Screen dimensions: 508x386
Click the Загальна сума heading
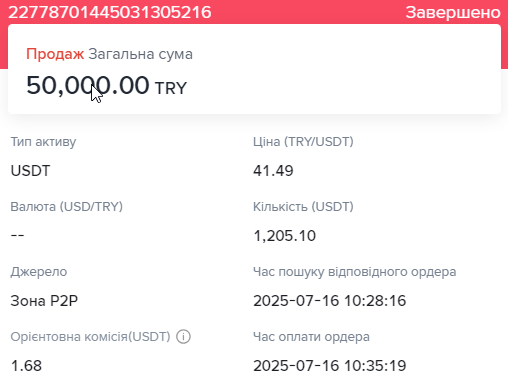140,54
